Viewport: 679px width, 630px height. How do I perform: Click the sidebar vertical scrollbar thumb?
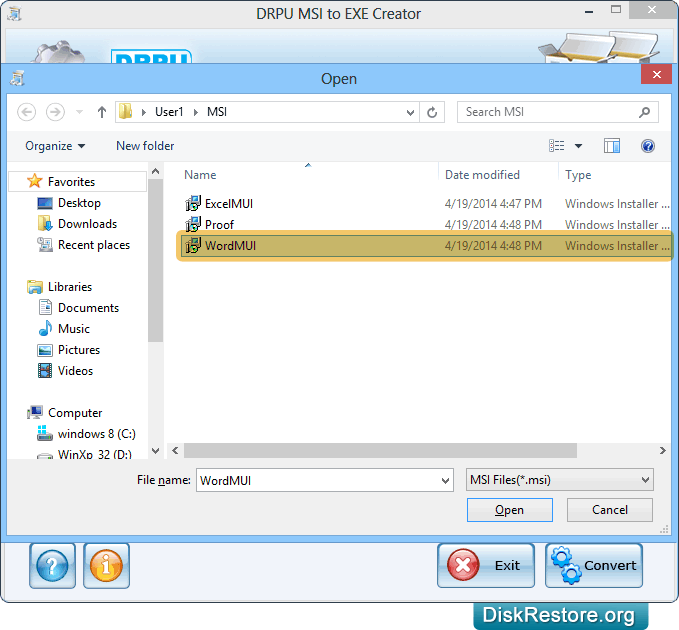(x=155, y=260)
